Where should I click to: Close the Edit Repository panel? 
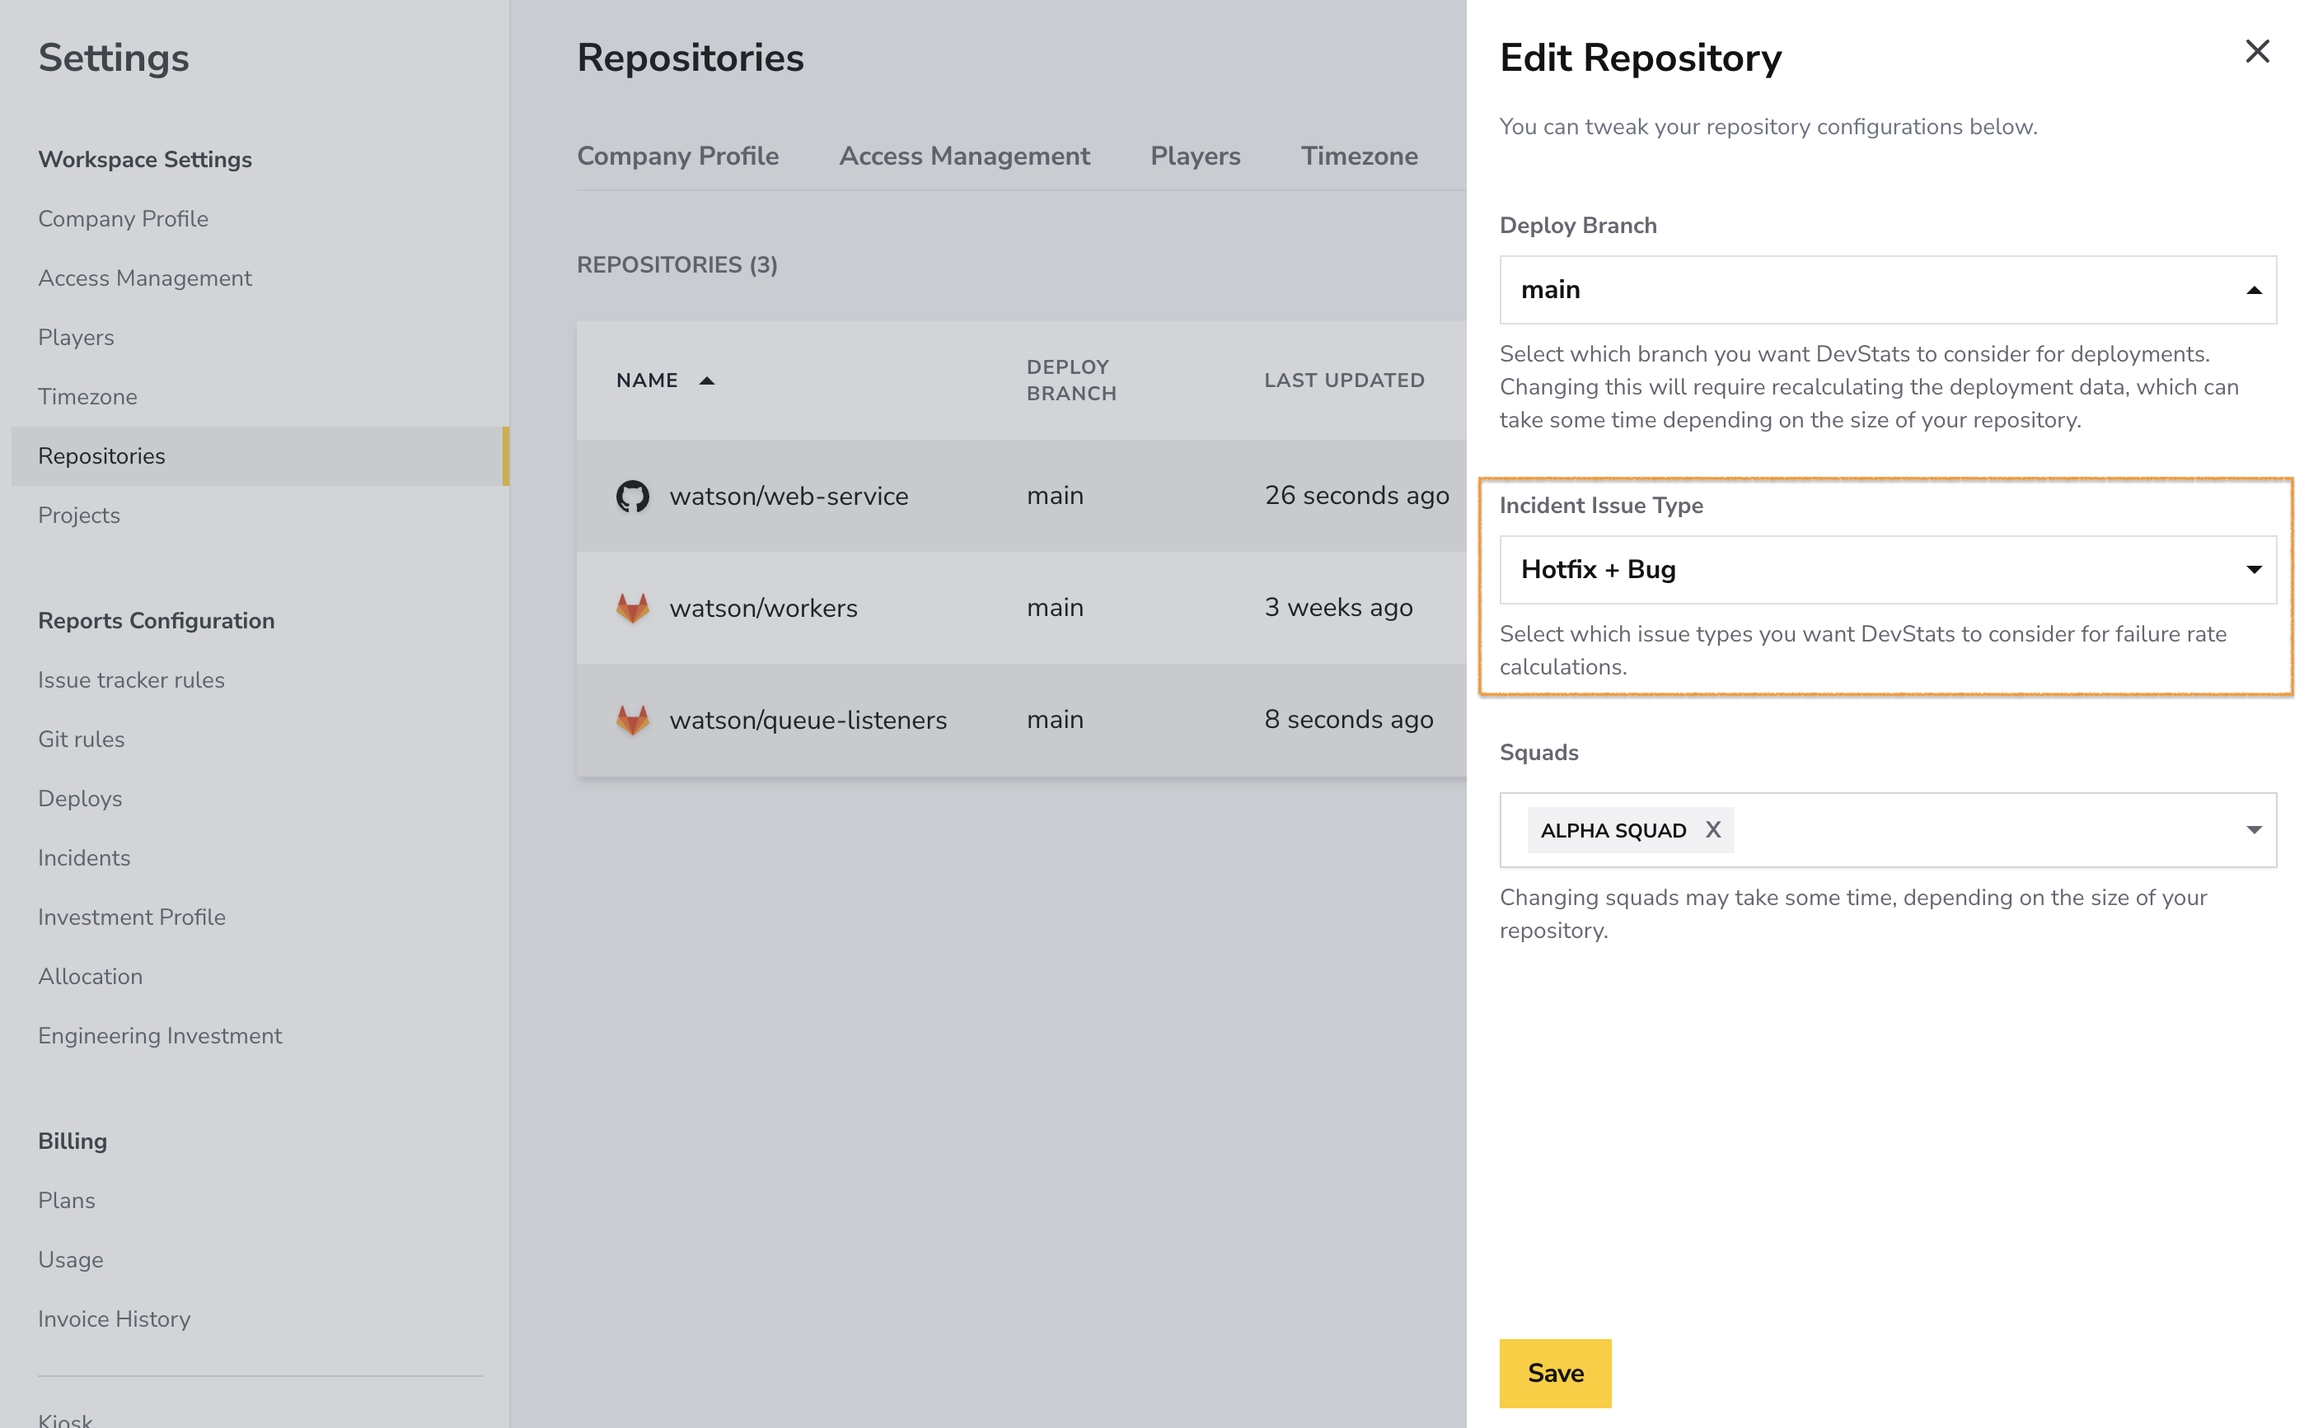(x=2257, y=51)
